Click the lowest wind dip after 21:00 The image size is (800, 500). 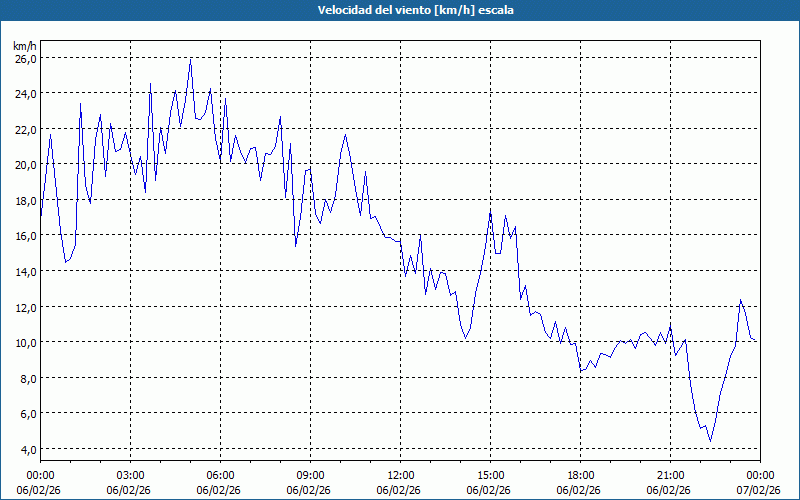(x=710, y=441)
